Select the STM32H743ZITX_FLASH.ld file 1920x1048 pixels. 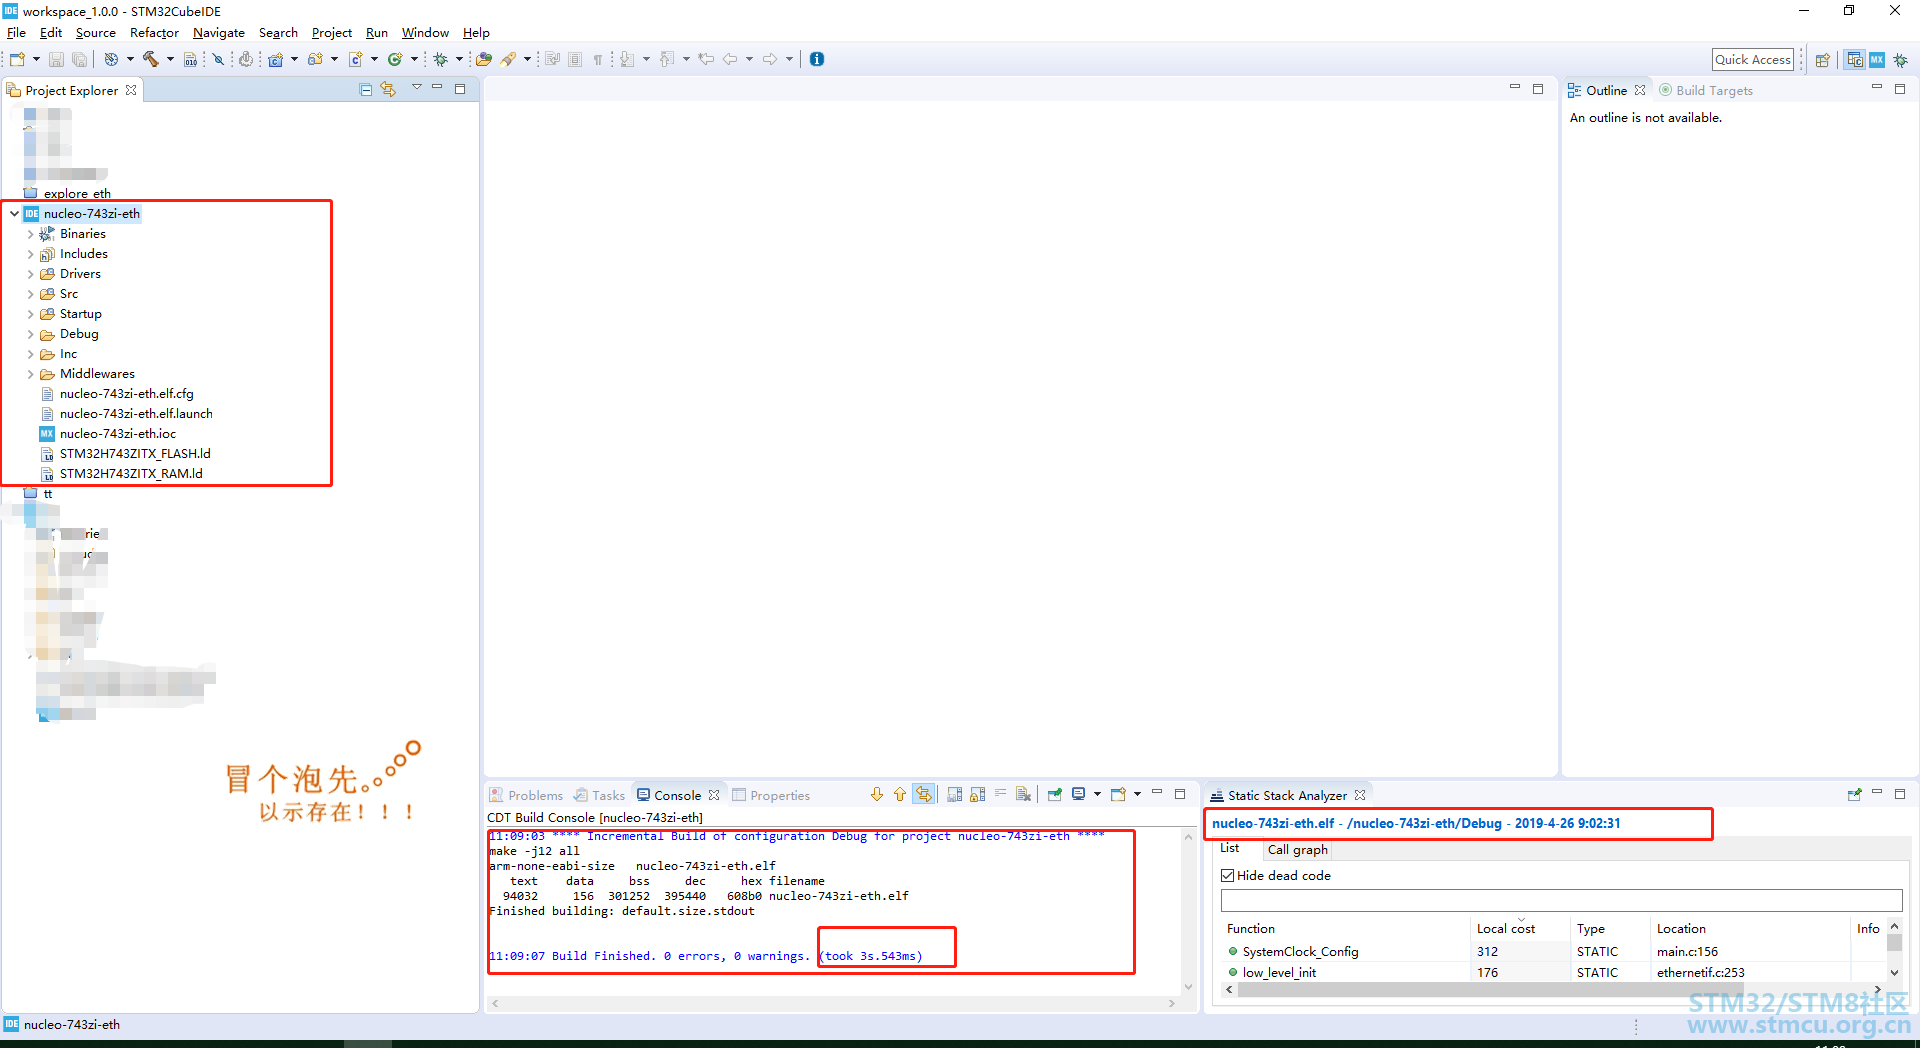pos(125,454)
